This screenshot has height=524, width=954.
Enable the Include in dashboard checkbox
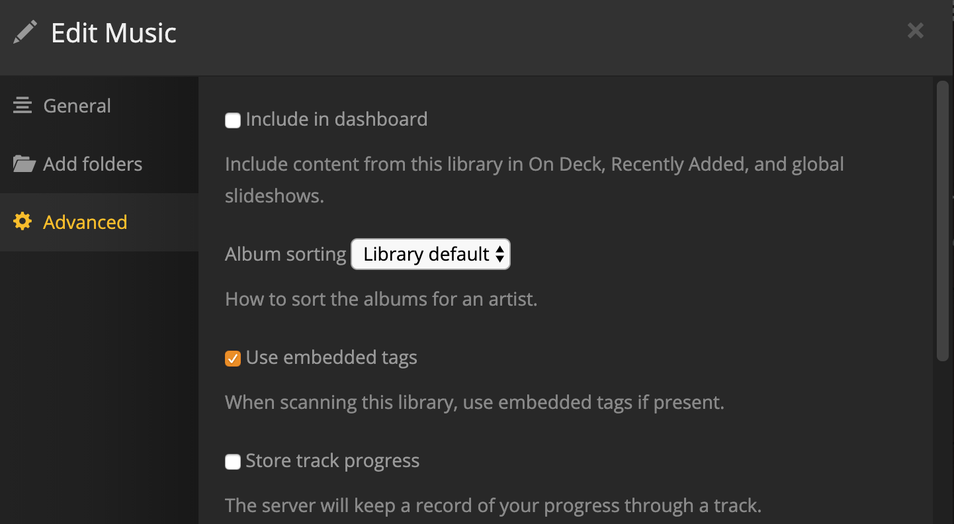233,120
